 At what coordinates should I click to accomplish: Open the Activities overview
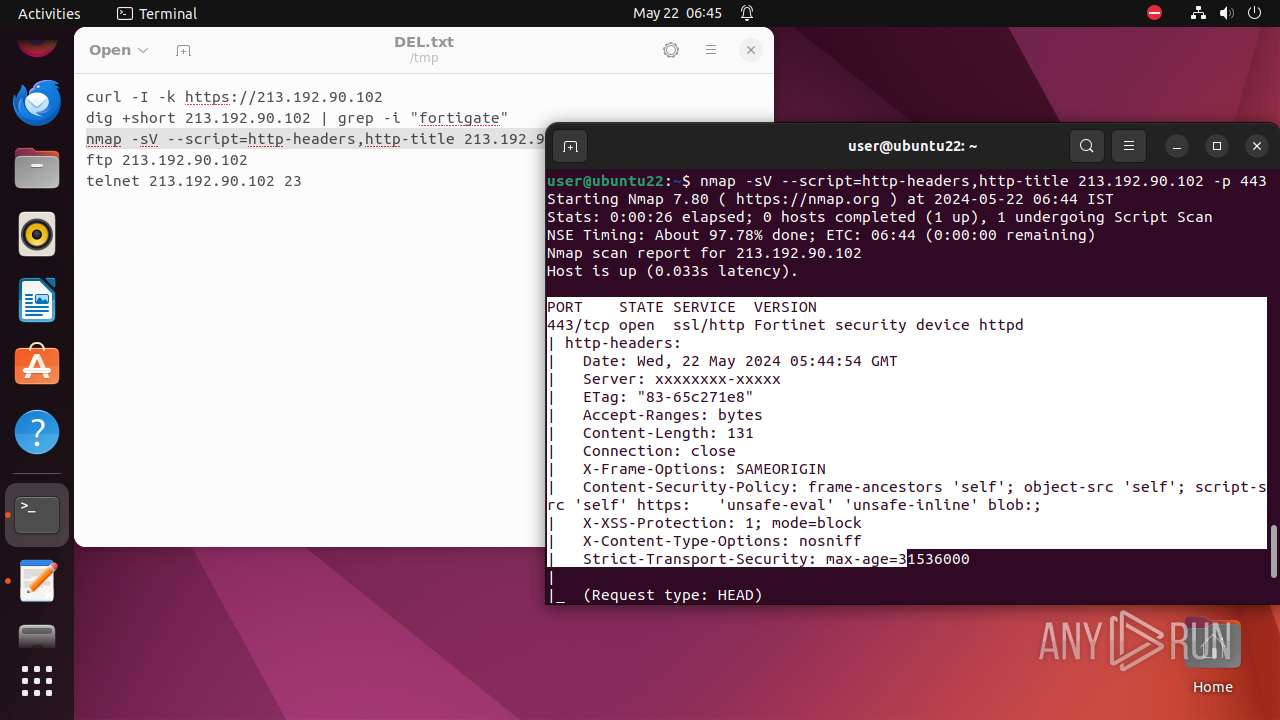(x=49, y=13)
